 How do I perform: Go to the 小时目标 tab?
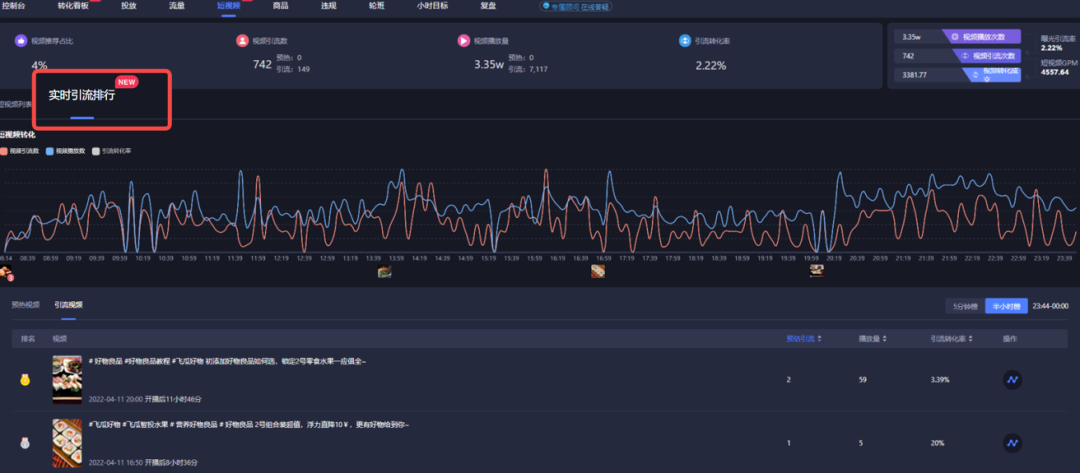click(x=433, y=6)
